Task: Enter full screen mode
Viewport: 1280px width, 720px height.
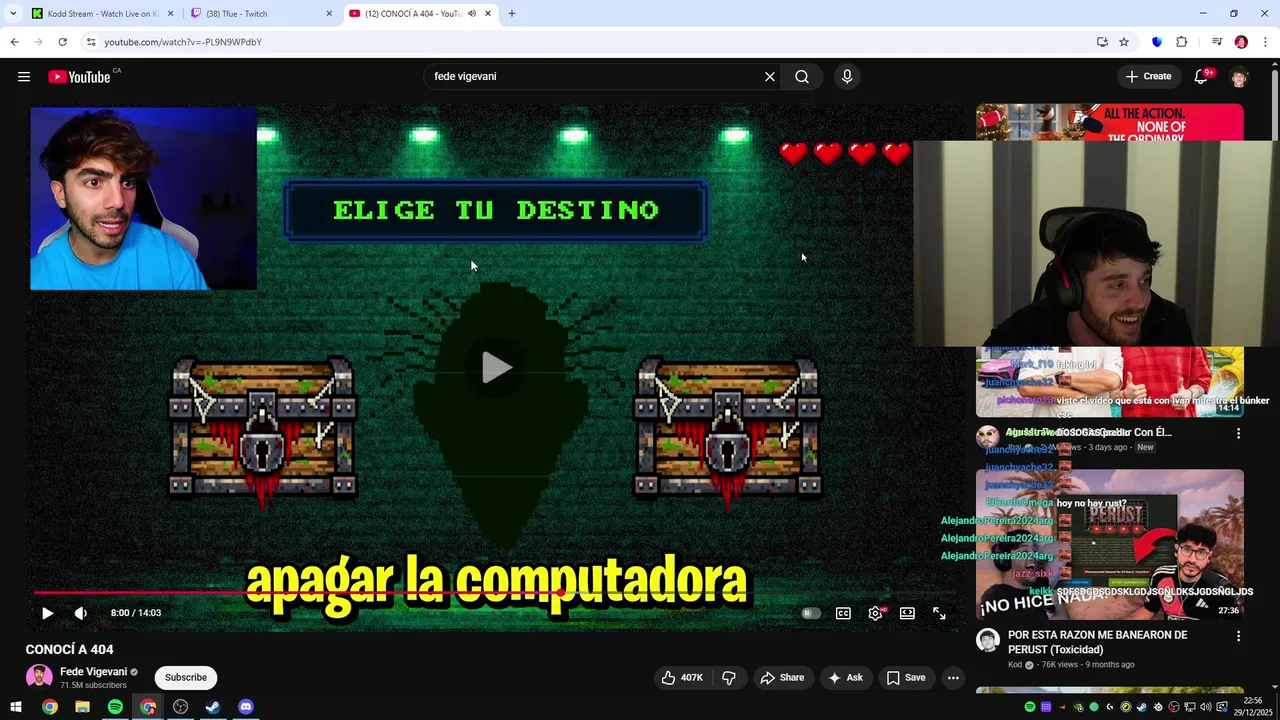Action: (x=939, y=613)
